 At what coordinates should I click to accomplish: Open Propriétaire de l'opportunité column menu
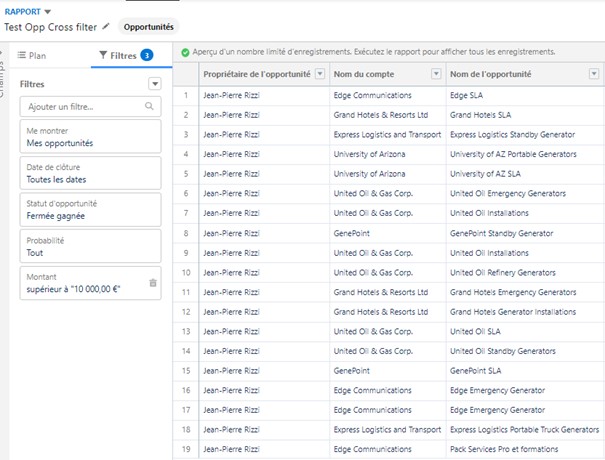[320, 74]
